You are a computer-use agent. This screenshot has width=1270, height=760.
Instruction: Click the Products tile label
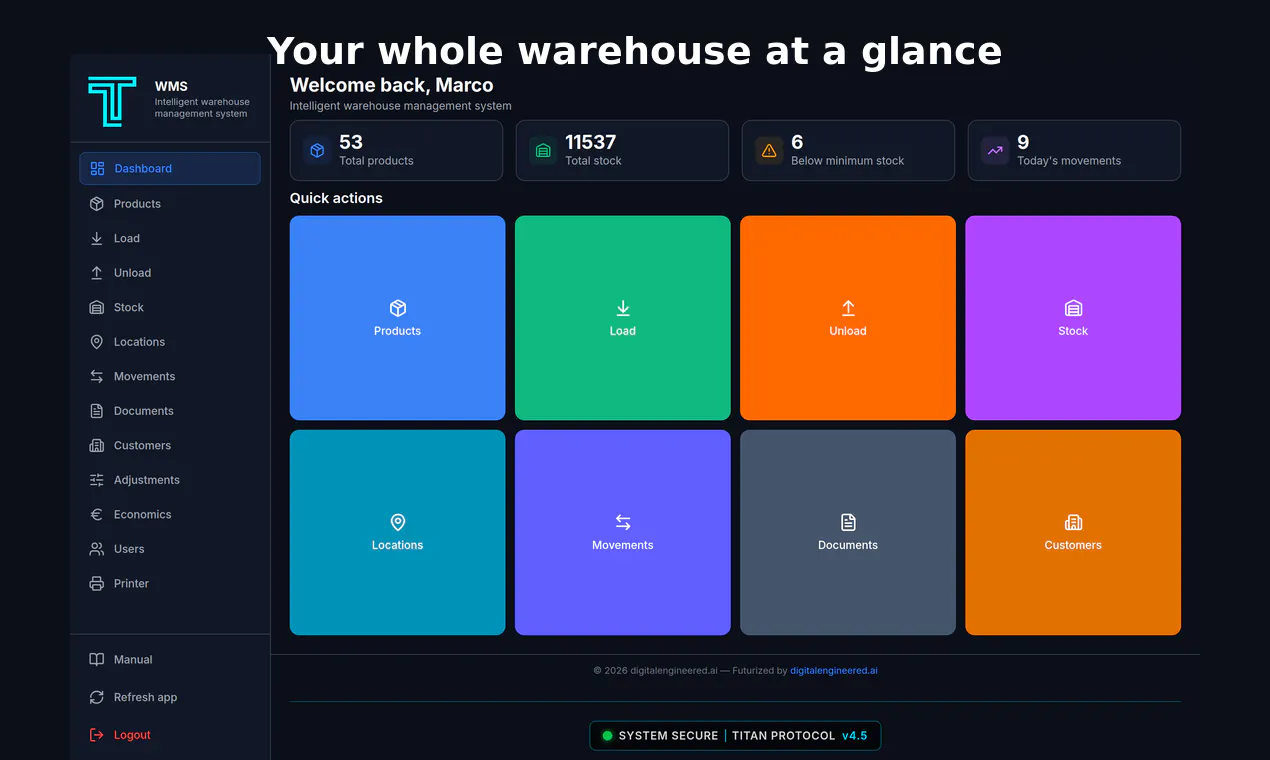(398, 331)
